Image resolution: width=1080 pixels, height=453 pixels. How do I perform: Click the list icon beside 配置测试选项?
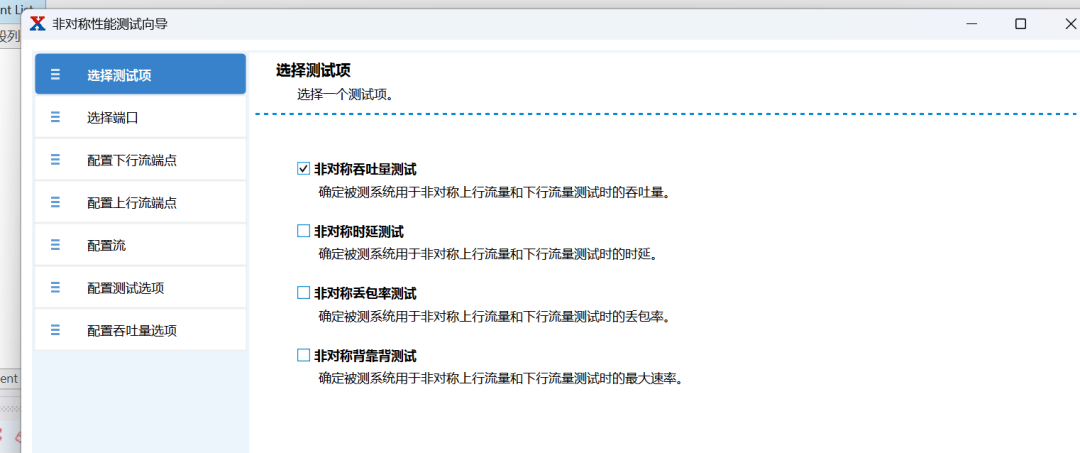[x=55, y=288]
